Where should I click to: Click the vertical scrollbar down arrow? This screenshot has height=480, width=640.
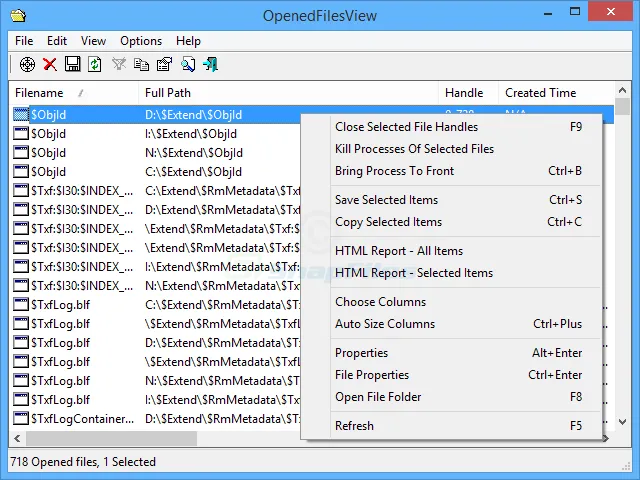tap(622, 422)
